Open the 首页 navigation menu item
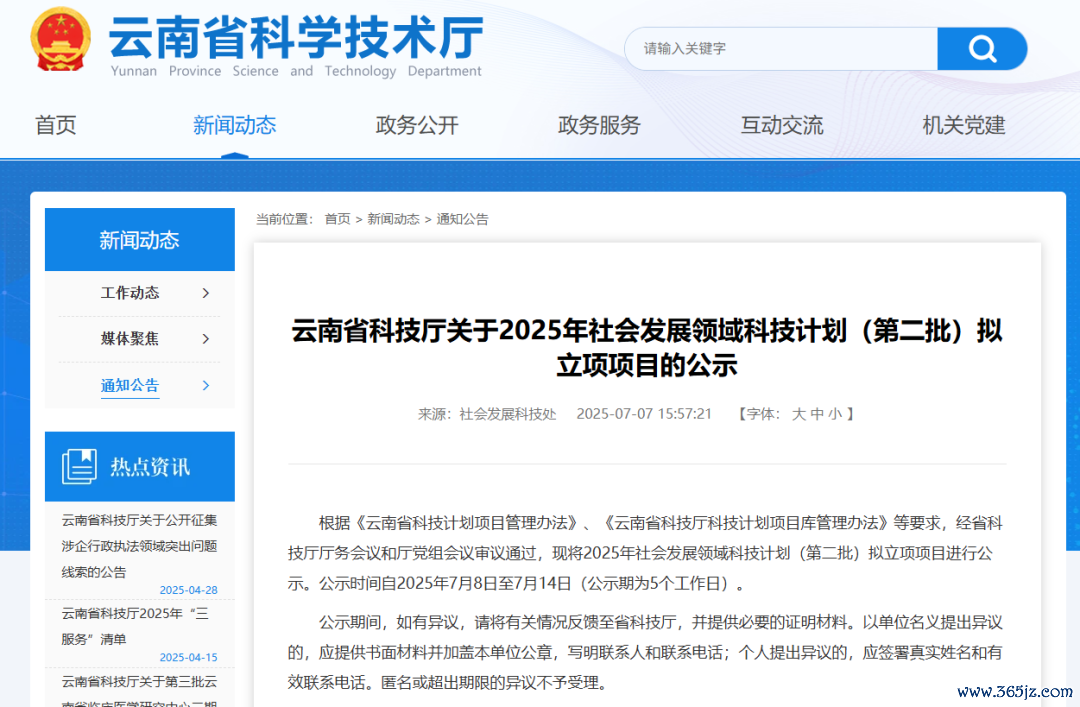Viewport: 1080px width, 707px height. coord(56,125)
